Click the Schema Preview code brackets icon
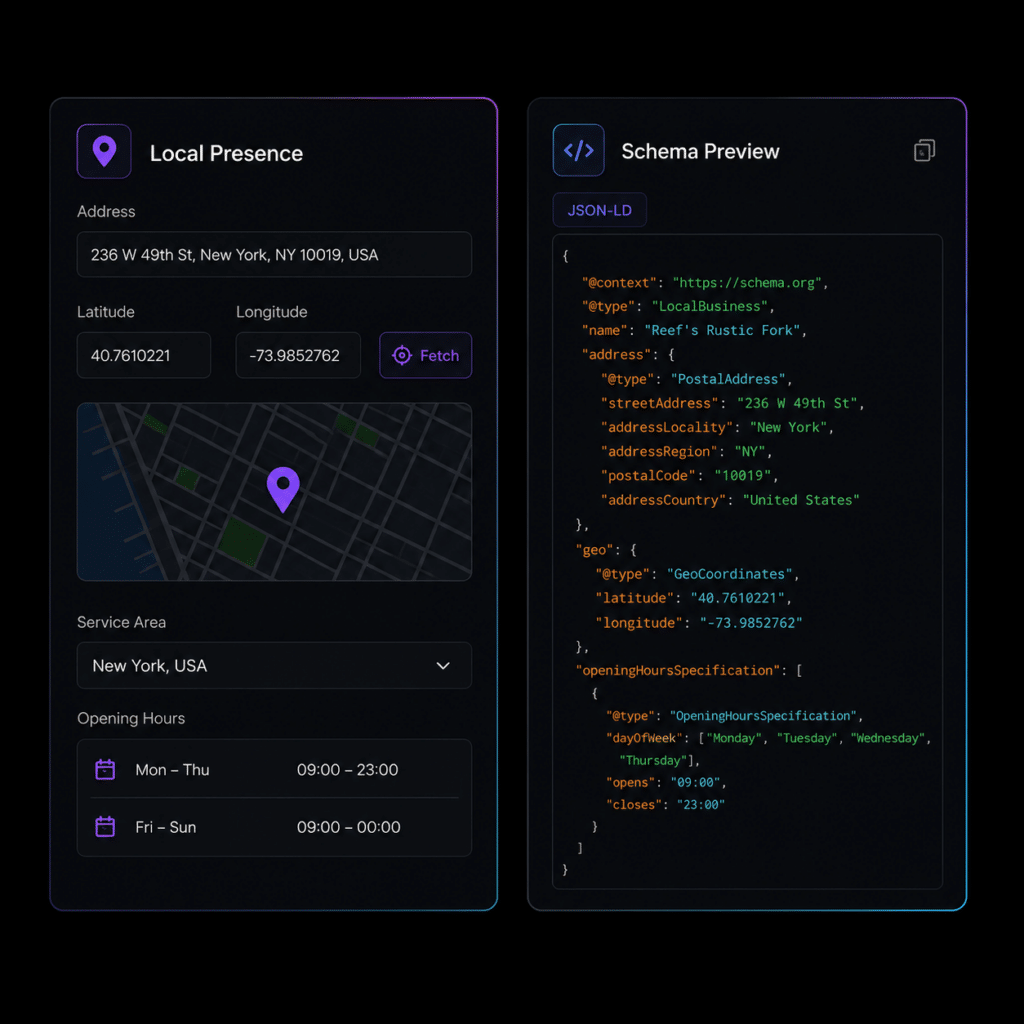The height and width of the screenshot is (1024, 1024). [x=578, y=151]
